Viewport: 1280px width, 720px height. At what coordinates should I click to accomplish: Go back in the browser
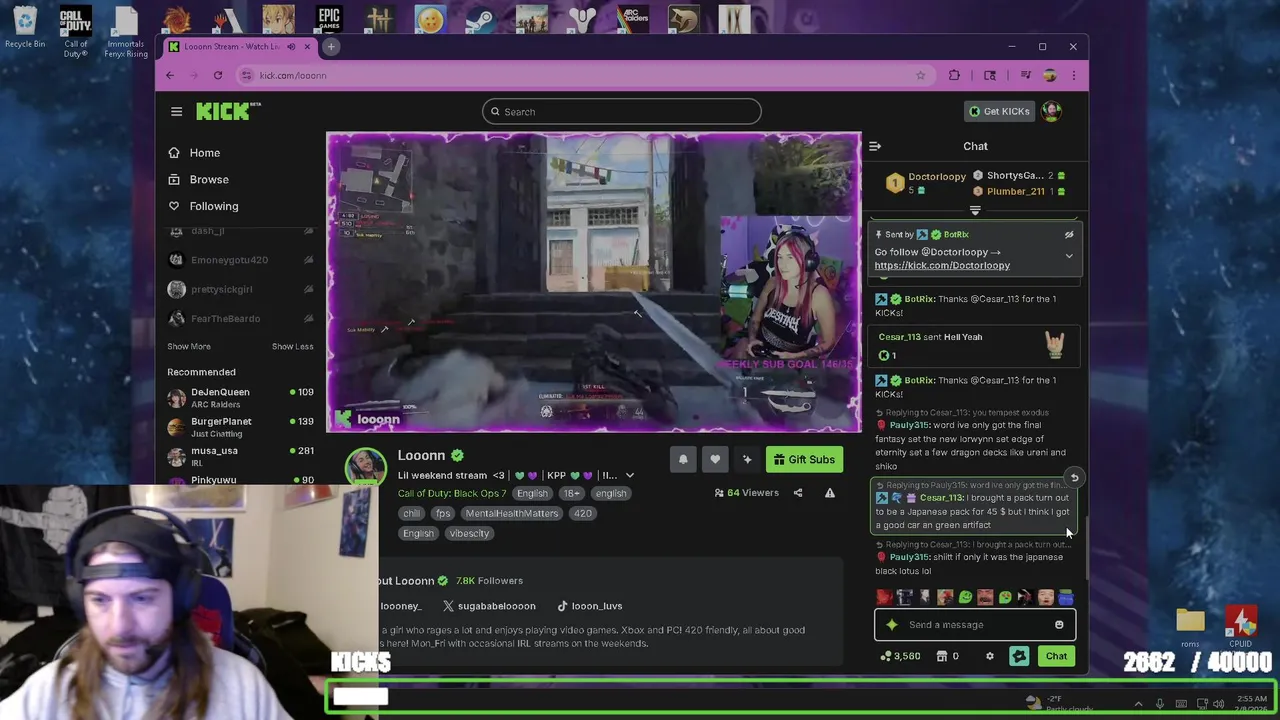(x=170, y=75)
